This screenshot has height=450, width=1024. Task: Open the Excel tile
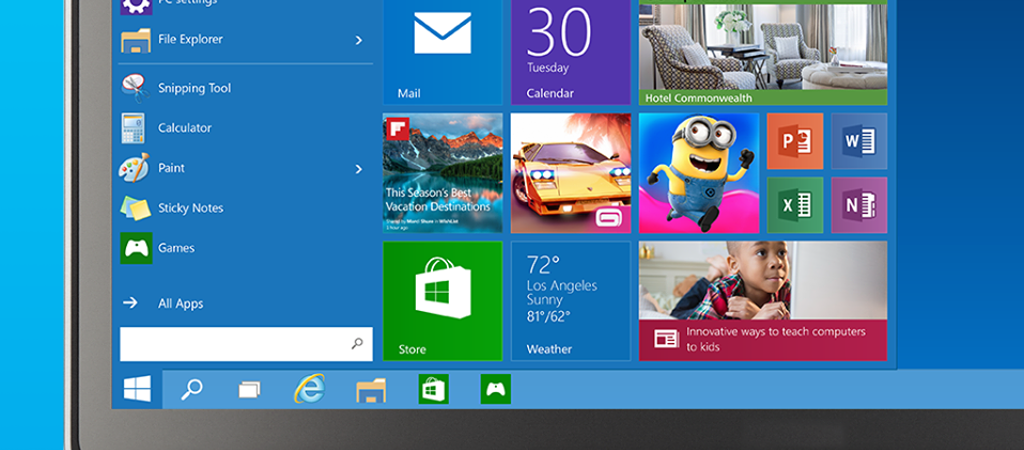pos(795,205)
